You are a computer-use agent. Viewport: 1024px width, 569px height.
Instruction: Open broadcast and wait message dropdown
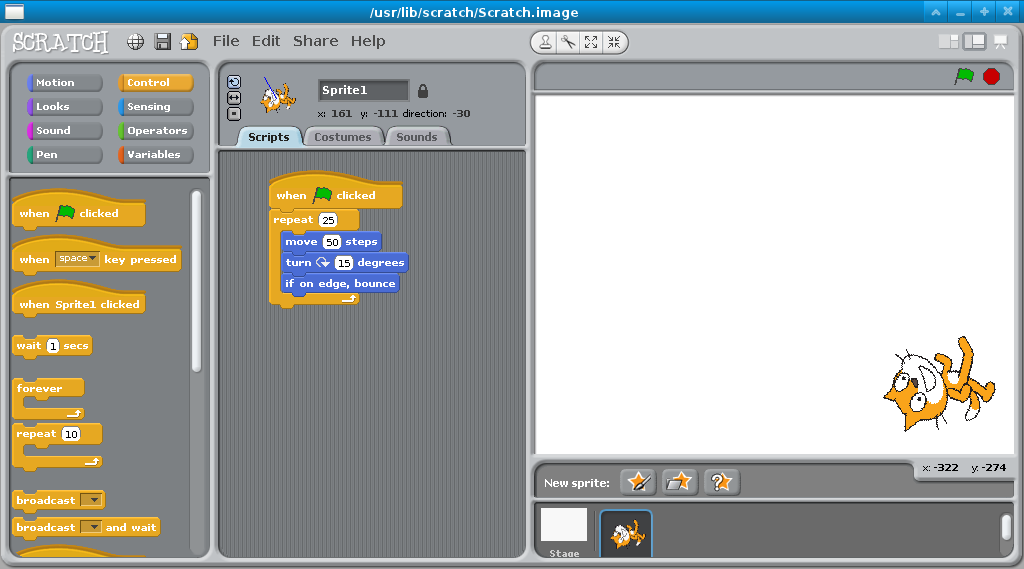(x=92, y=527)
